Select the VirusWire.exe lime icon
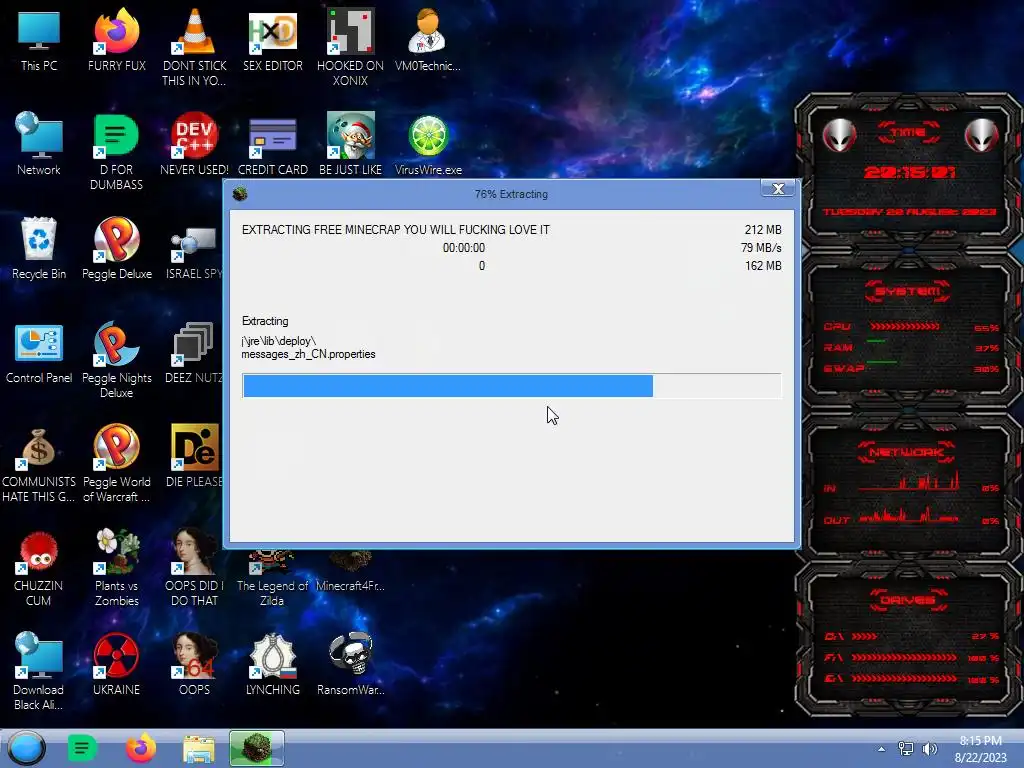The width and height of the screenshot is (1024, 768). [x=428, y=144]
